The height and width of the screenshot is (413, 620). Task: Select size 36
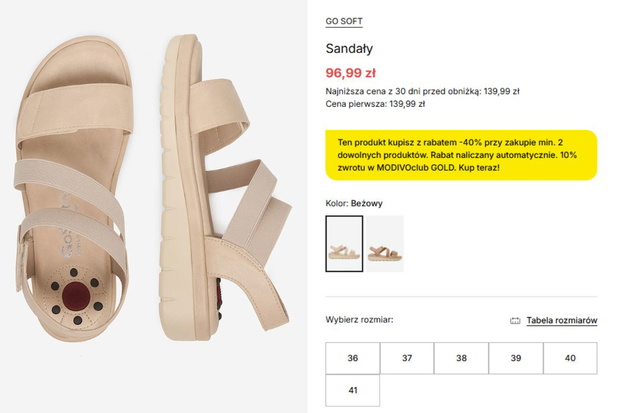point(353,358)
